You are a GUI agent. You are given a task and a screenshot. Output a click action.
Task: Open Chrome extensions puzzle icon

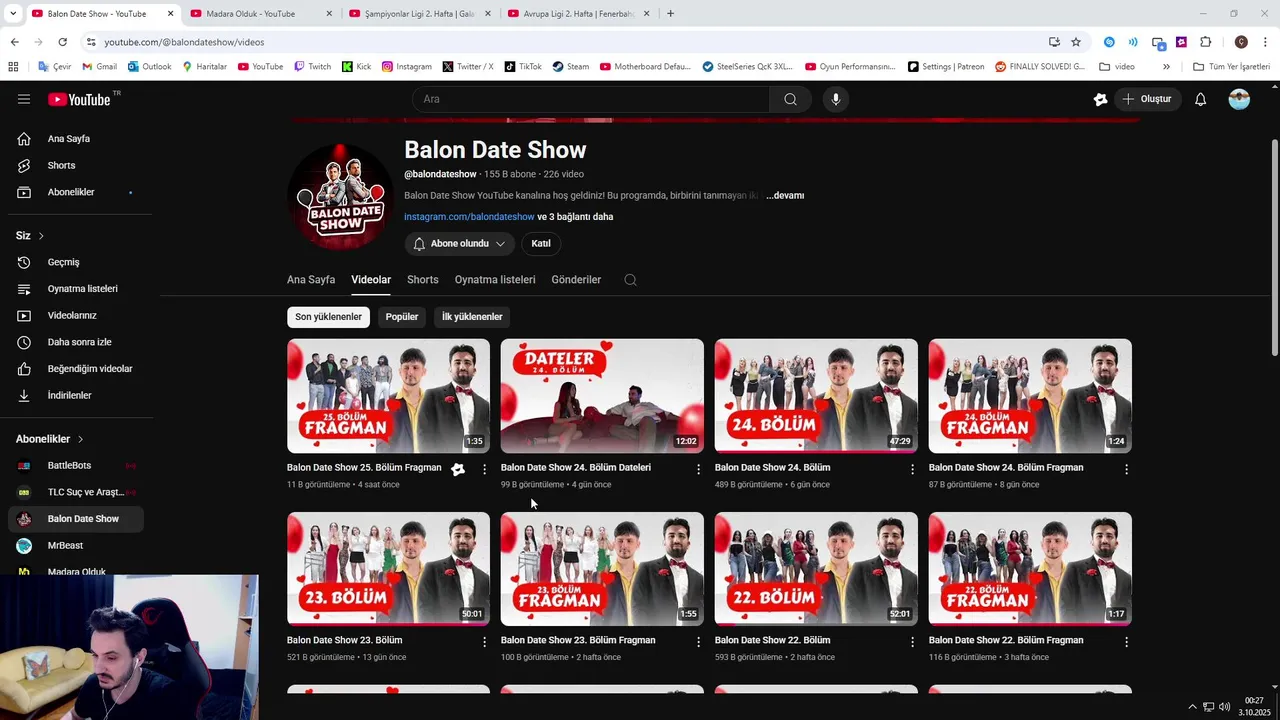[x=1205, y=42]
